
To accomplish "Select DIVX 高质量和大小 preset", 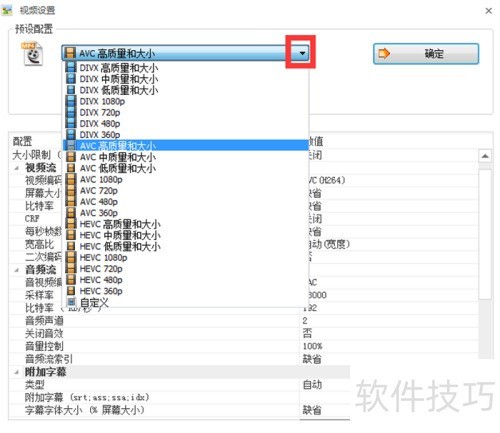I will (186, 68).
